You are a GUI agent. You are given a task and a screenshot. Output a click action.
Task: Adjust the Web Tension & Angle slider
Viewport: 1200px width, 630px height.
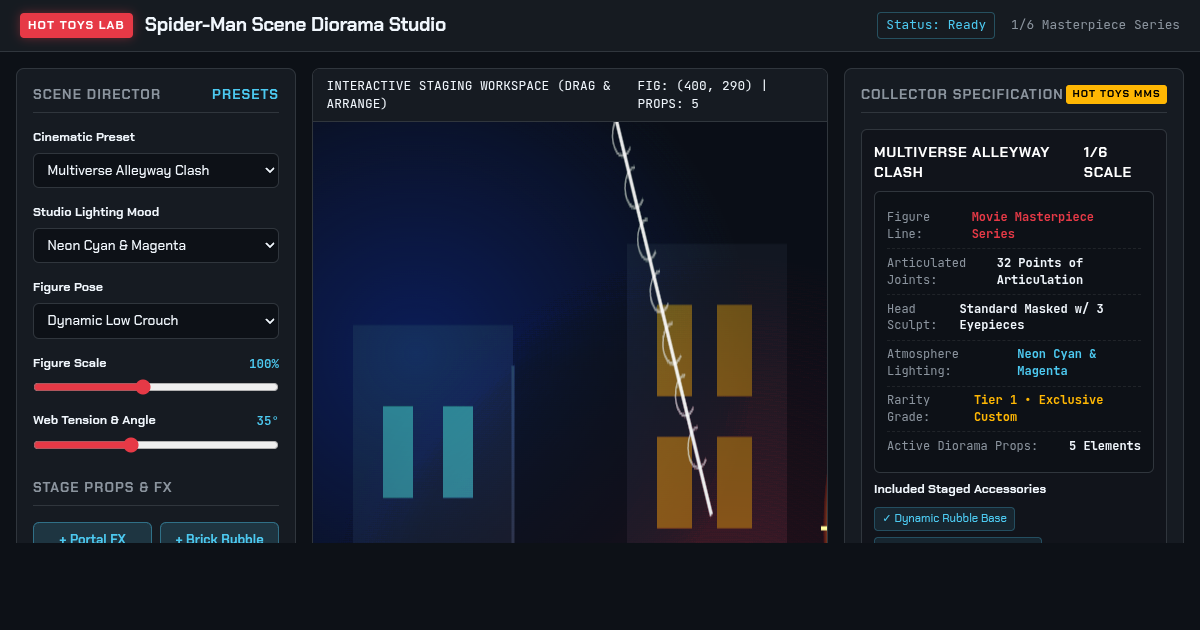point(156,445)
